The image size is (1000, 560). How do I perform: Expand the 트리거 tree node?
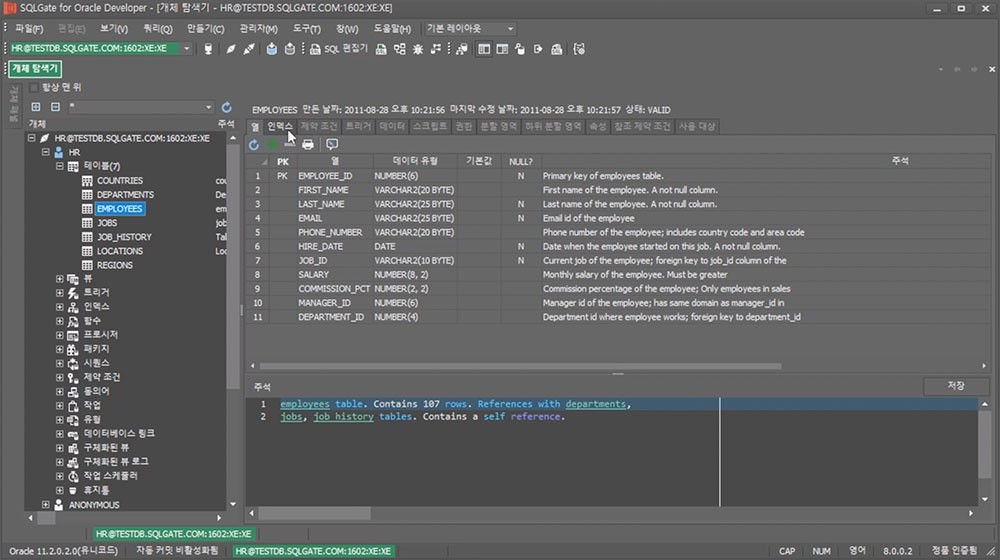59,293
